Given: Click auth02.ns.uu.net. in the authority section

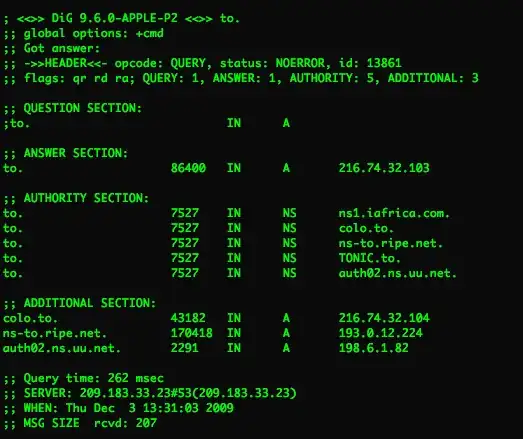Looking at the screenshot, I should pyautogui.click(x=398, y=273).
